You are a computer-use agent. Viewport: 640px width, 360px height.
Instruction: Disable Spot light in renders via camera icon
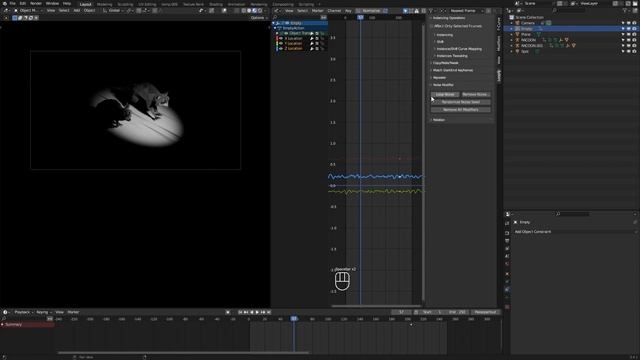point(634,52)
